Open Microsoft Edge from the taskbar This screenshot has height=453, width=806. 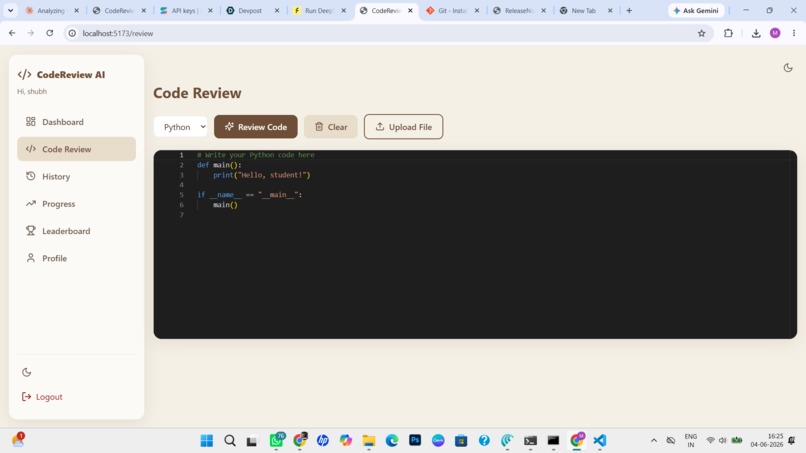click(392, 440)
